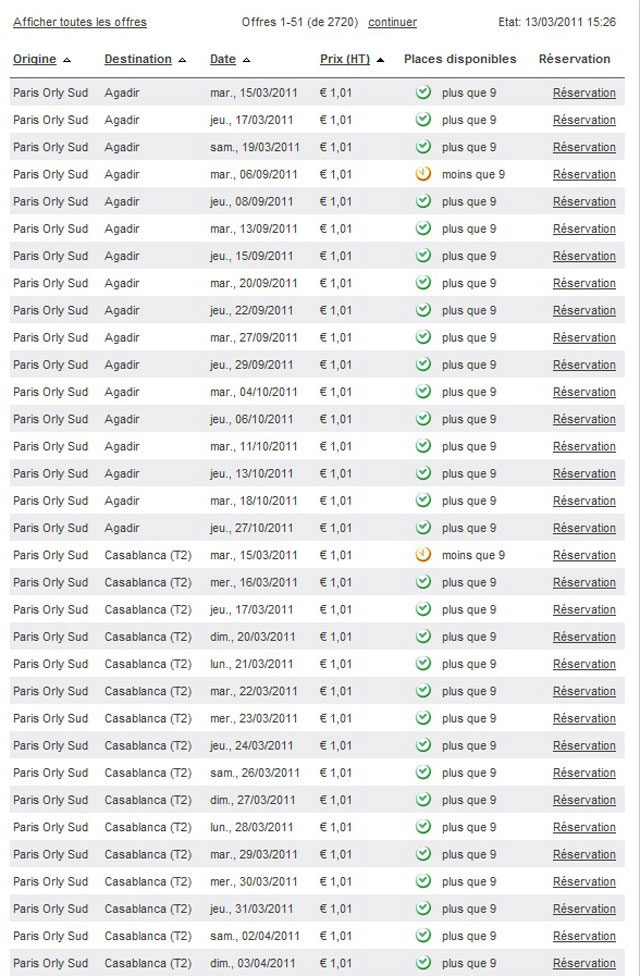The height and width of the screenshot is (976, 640).
Task: Sort by the Origine column header
Action: (x=35, y=59)
